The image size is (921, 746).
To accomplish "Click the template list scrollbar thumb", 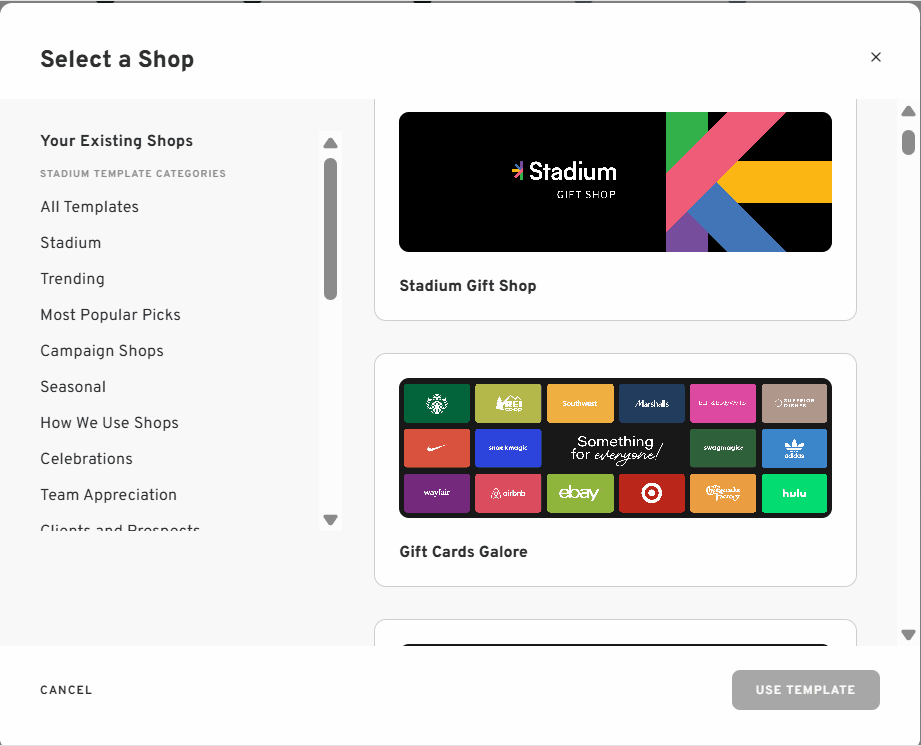I will [x=908, y=142].
